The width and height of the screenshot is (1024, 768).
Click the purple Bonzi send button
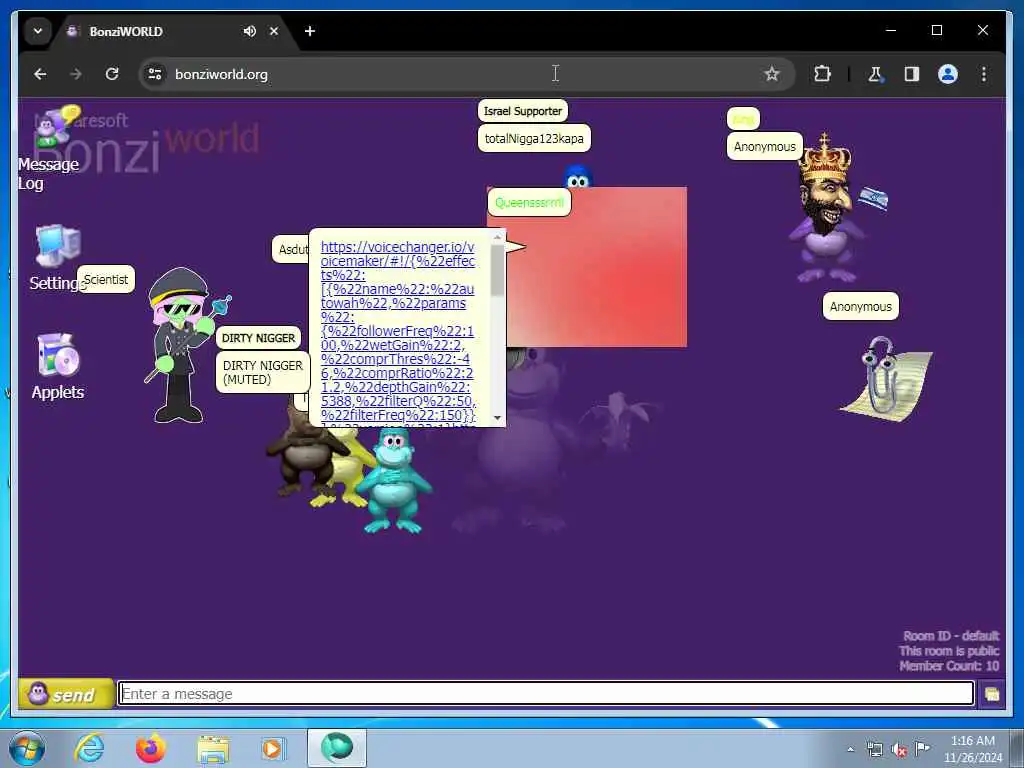(65, 694)
